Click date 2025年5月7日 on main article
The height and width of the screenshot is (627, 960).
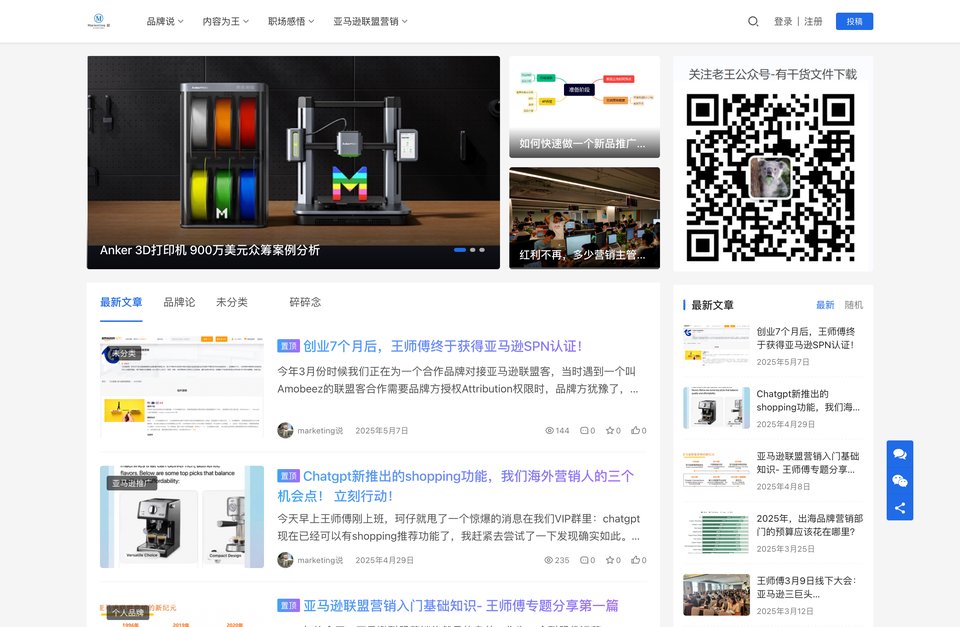[x=381, y=430]
